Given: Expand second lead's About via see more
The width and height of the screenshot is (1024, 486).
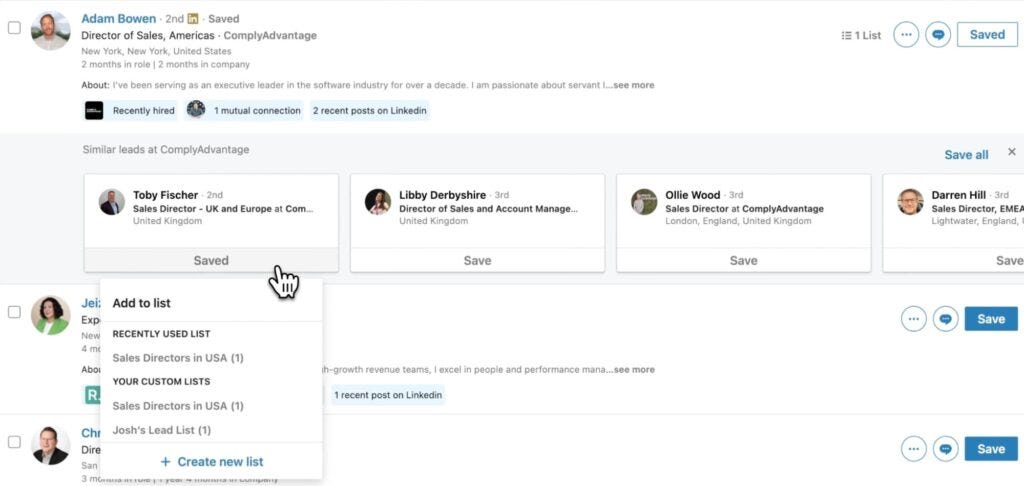Looking at the screenshot, I should tap(633, 369).
